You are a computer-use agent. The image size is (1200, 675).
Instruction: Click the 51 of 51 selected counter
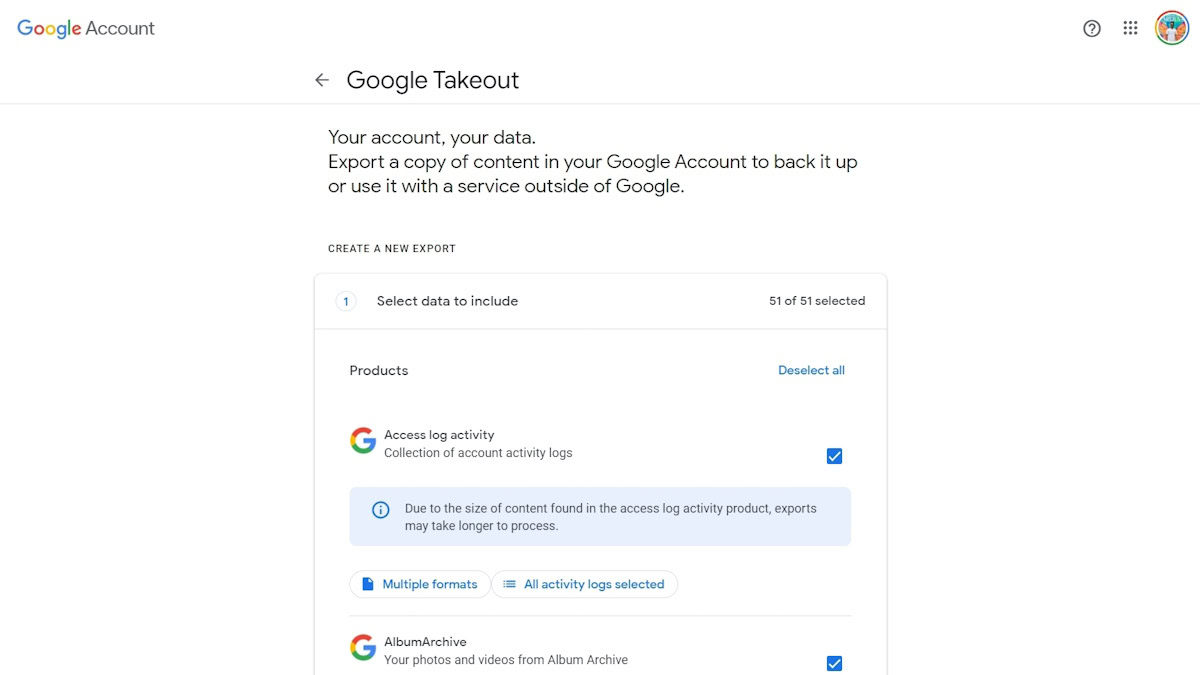pyautogui.click(x=817, y=301)
